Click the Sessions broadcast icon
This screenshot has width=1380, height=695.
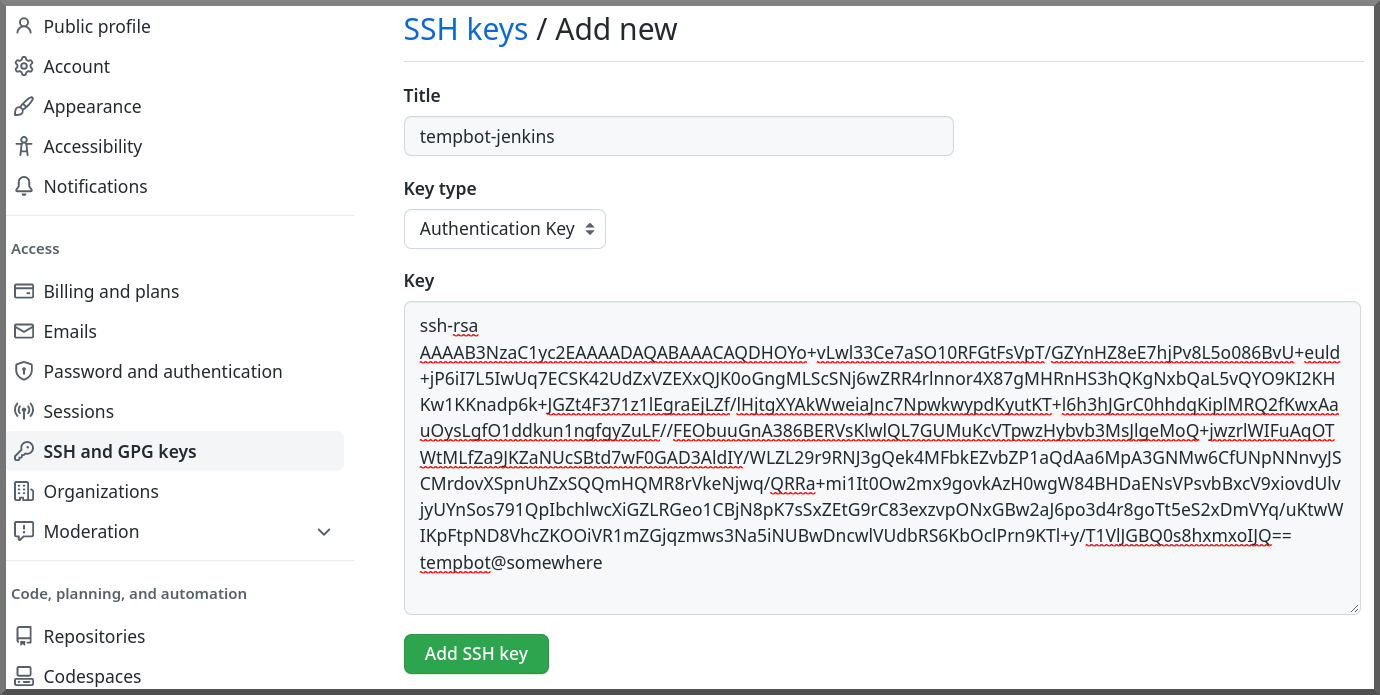tap(24, 411)
